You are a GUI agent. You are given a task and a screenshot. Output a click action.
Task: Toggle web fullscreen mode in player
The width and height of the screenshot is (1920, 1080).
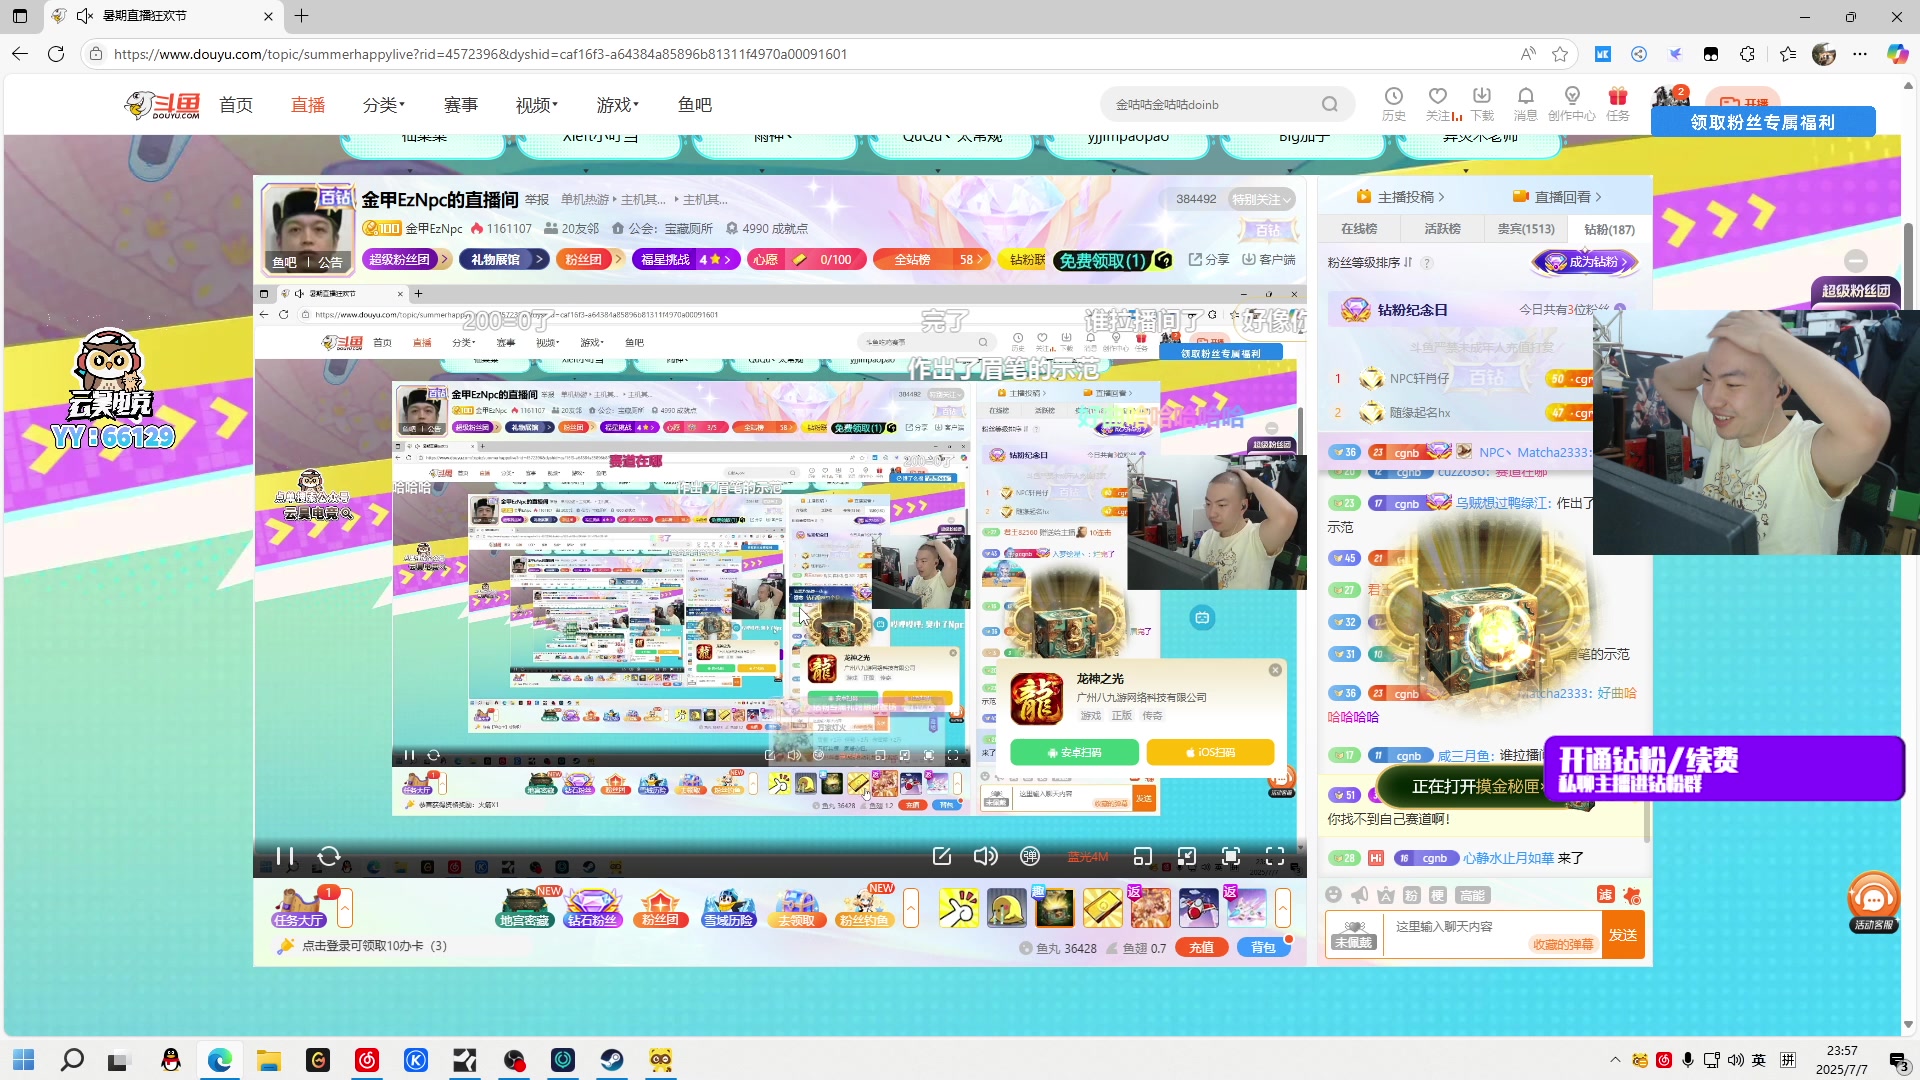tap(1231, 857)
